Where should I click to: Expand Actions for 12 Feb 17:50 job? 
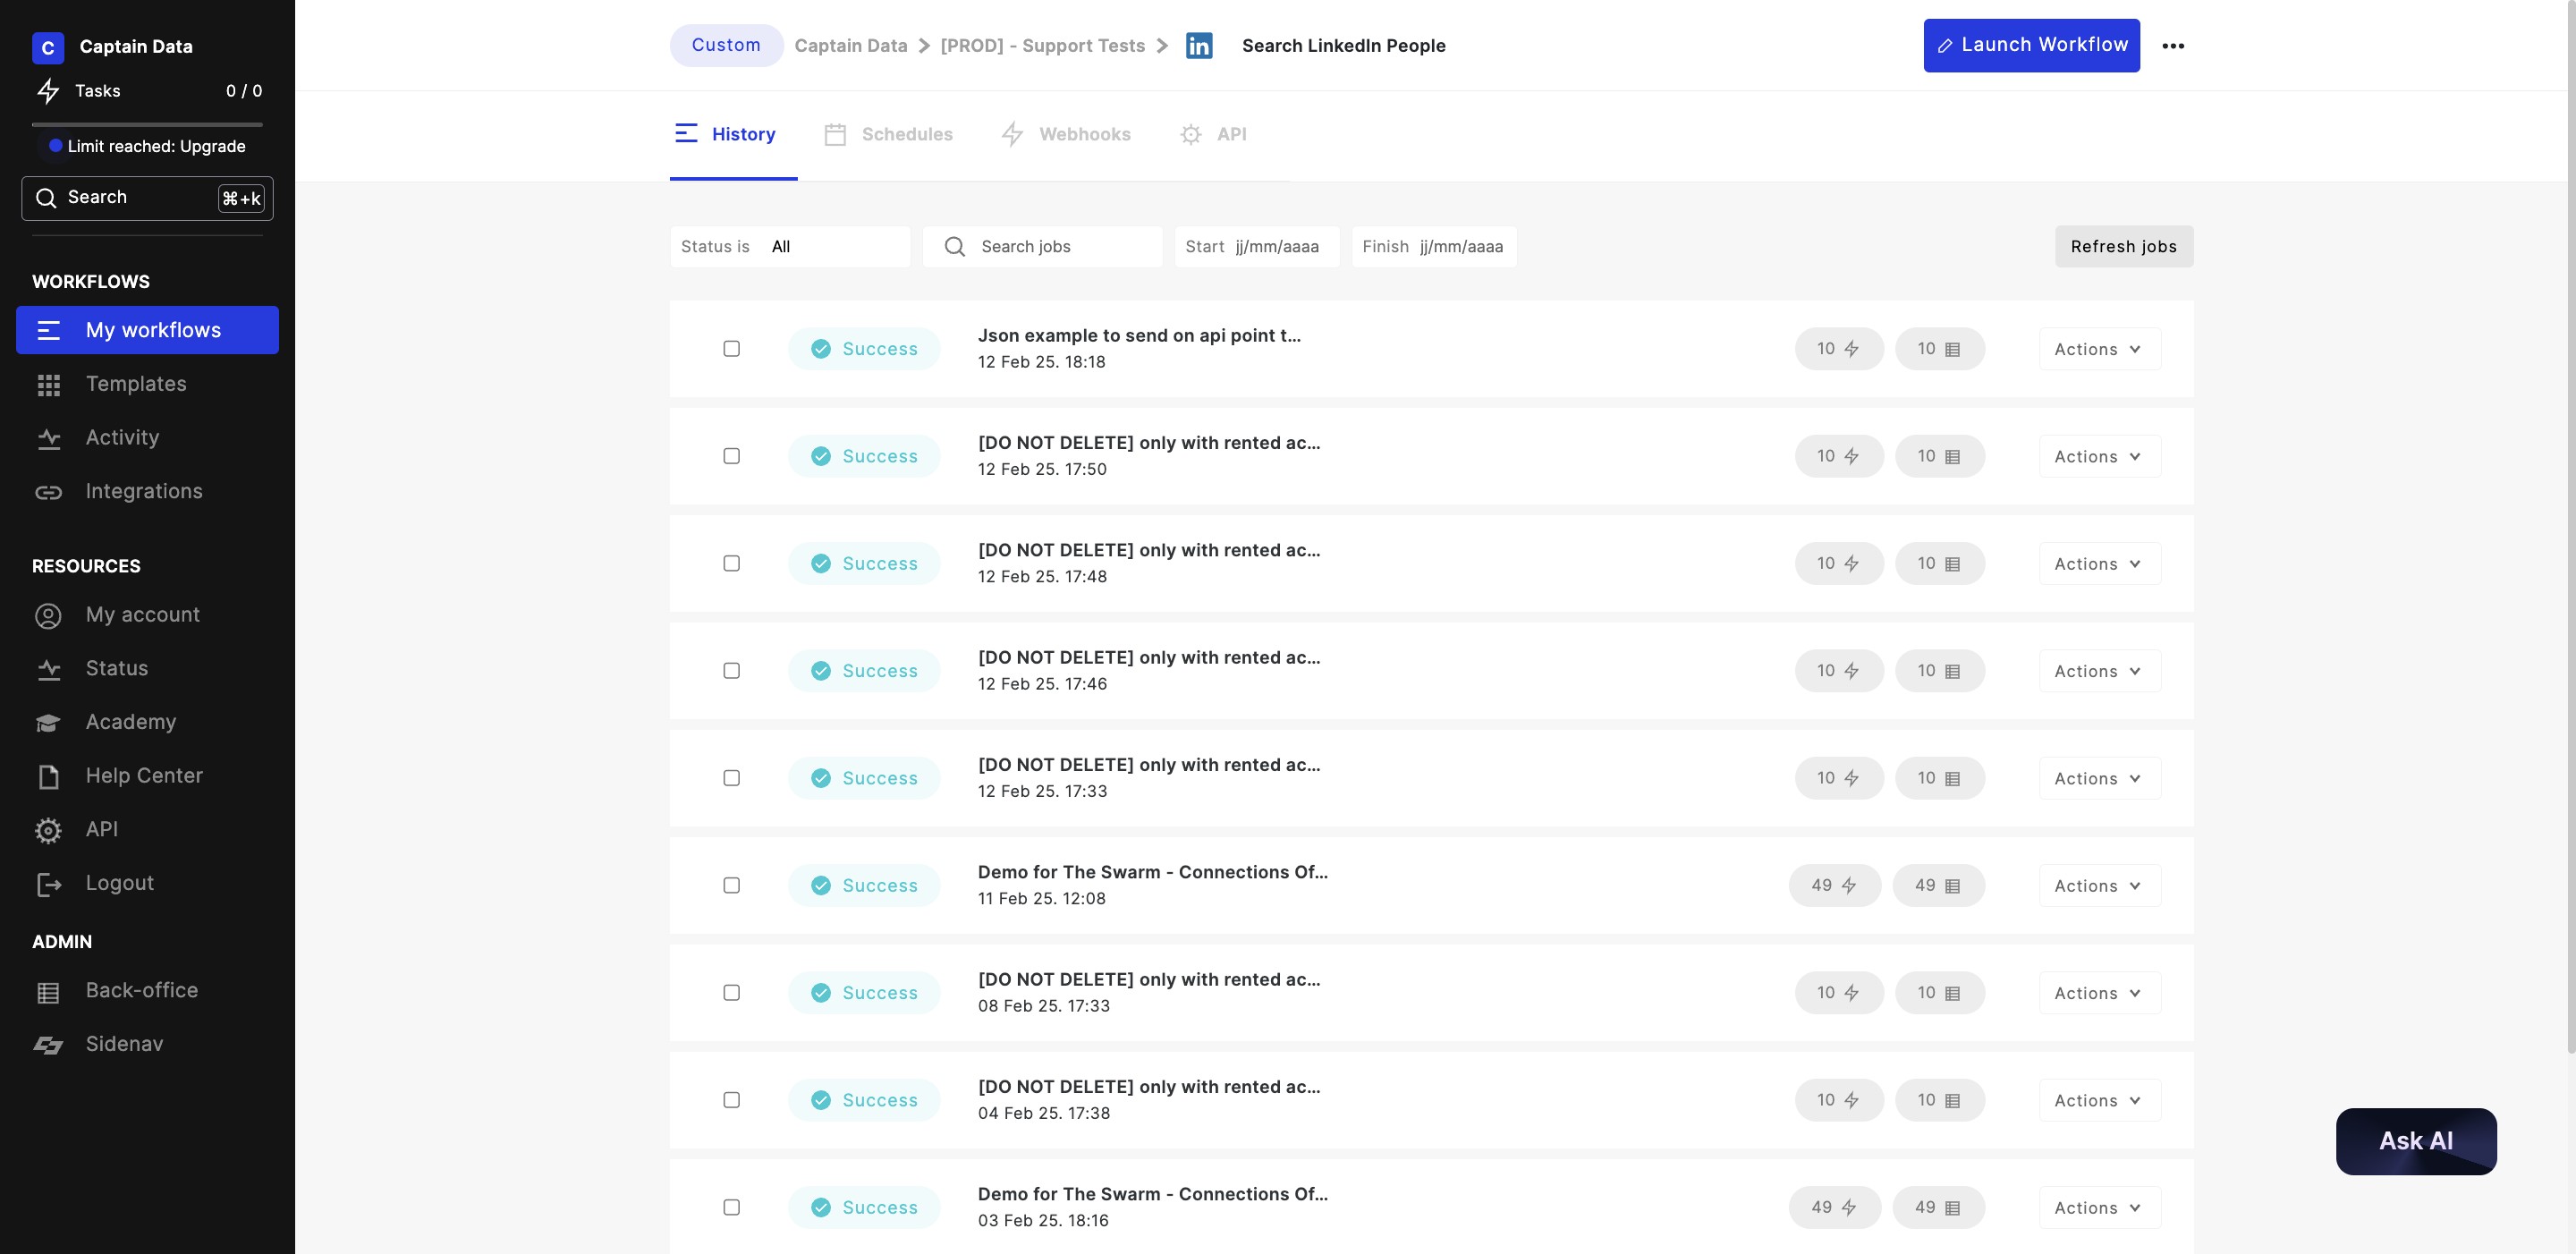[x=2099, y=456]
